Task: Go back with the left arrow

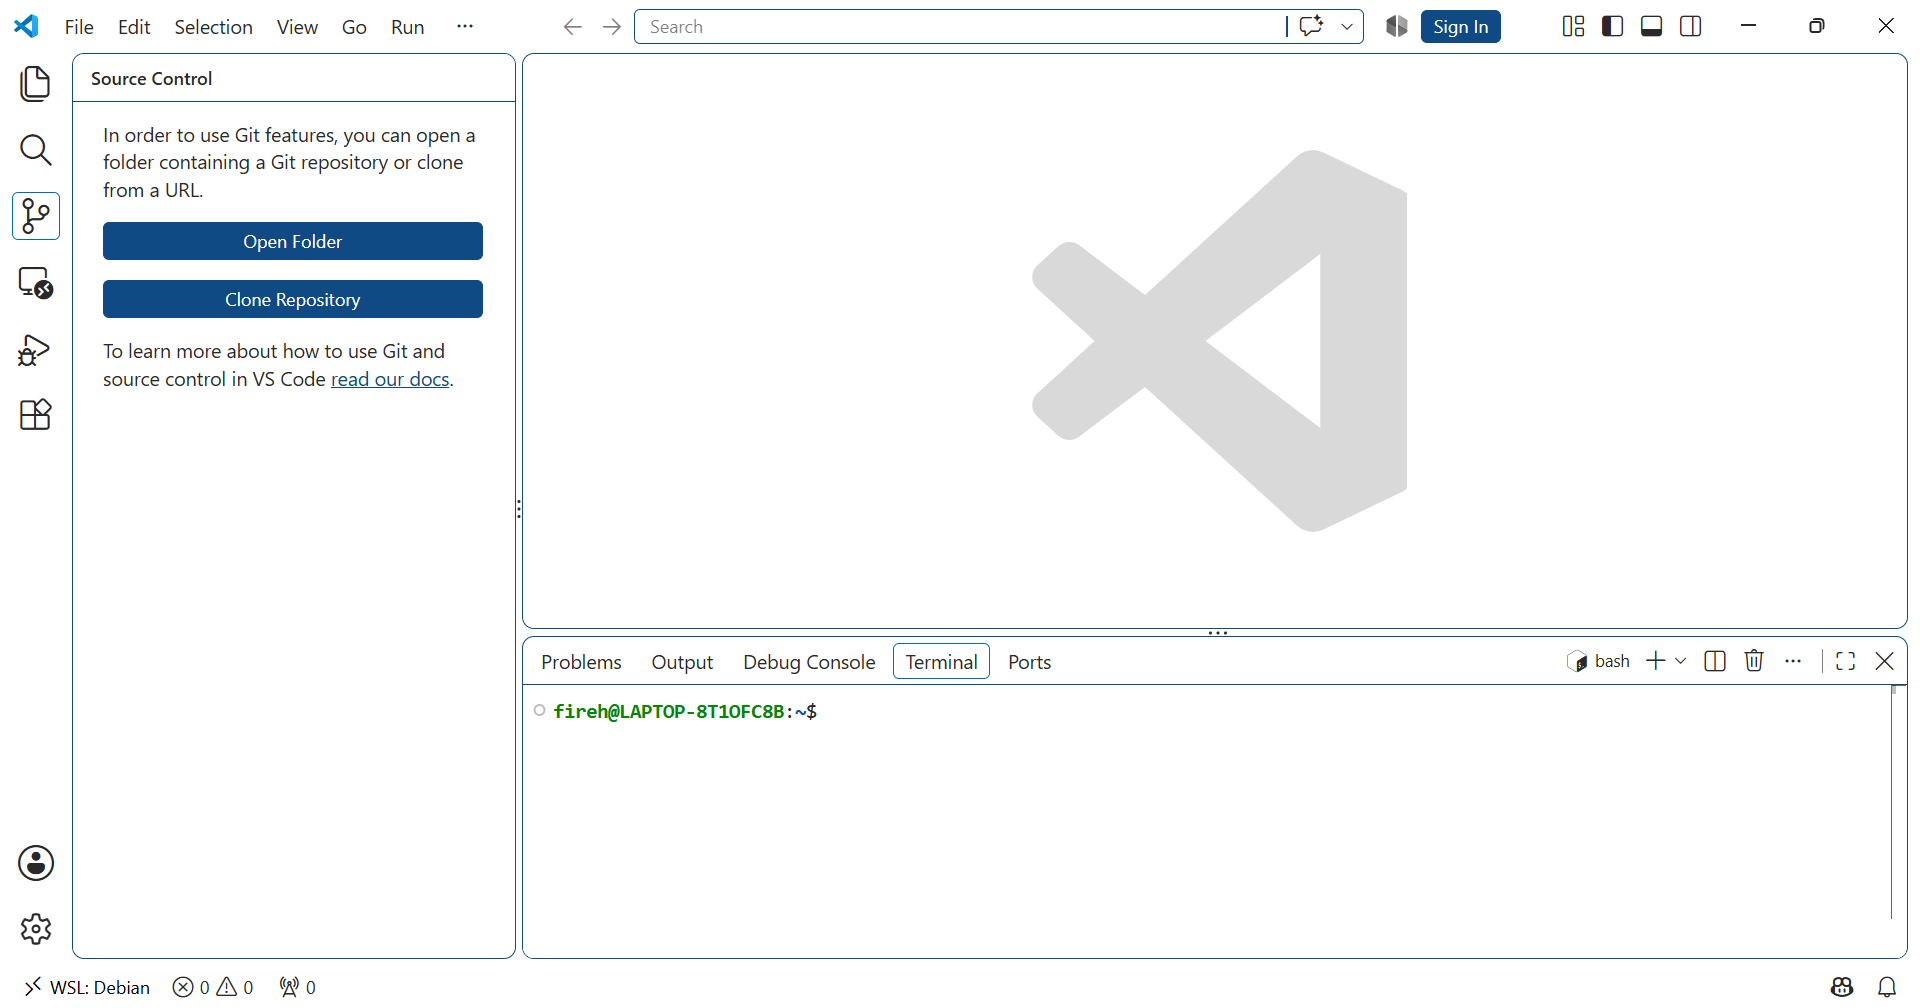Action: (x=572, y=27)
